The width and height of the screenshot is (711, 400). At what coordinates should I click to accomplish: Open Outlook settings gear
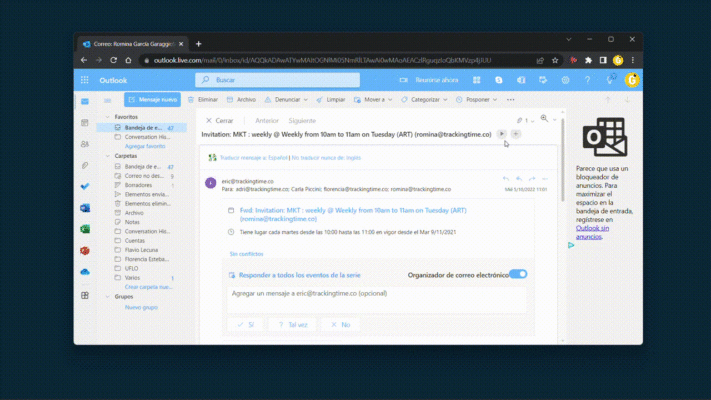565,80
